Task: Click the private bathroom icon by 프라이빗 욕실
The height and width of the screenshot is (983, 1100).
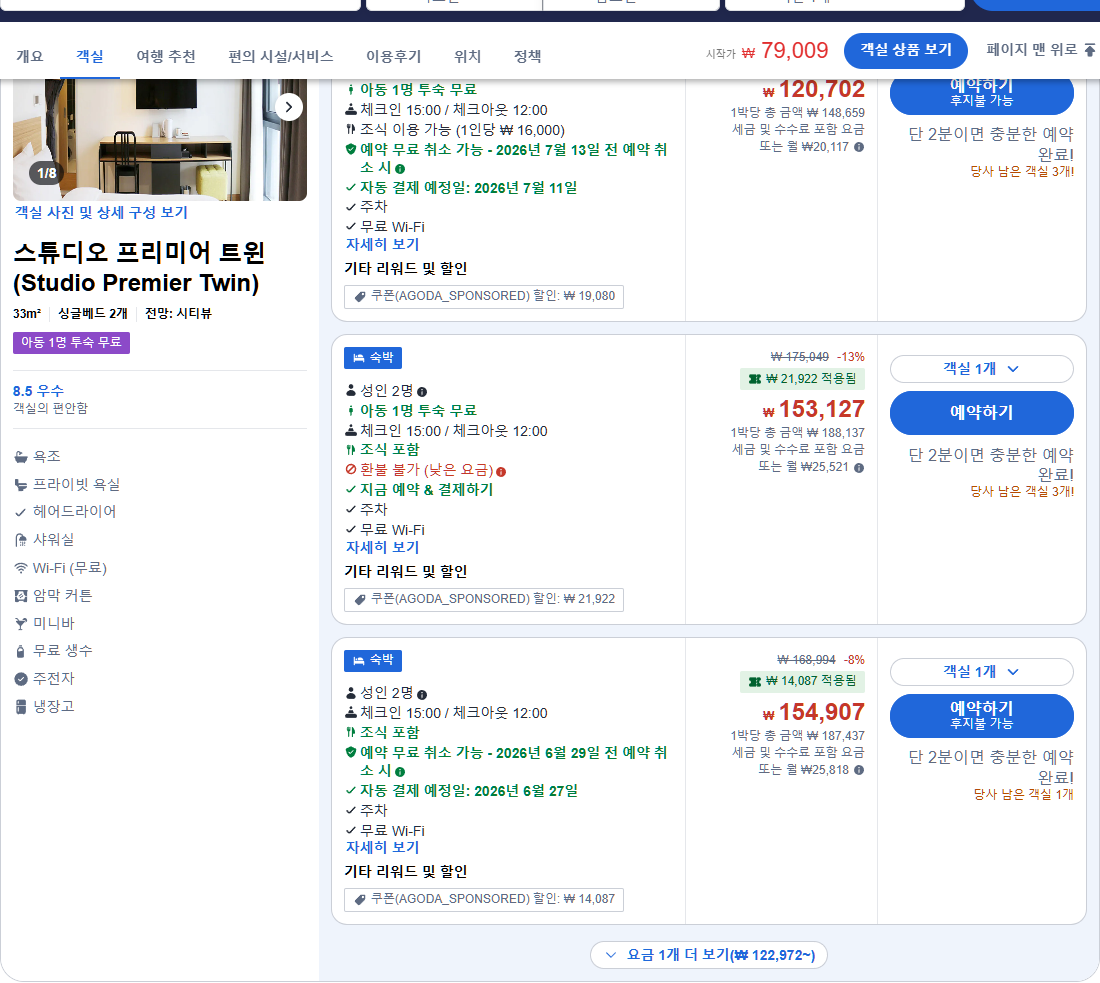Action: [x=21, y=485]
